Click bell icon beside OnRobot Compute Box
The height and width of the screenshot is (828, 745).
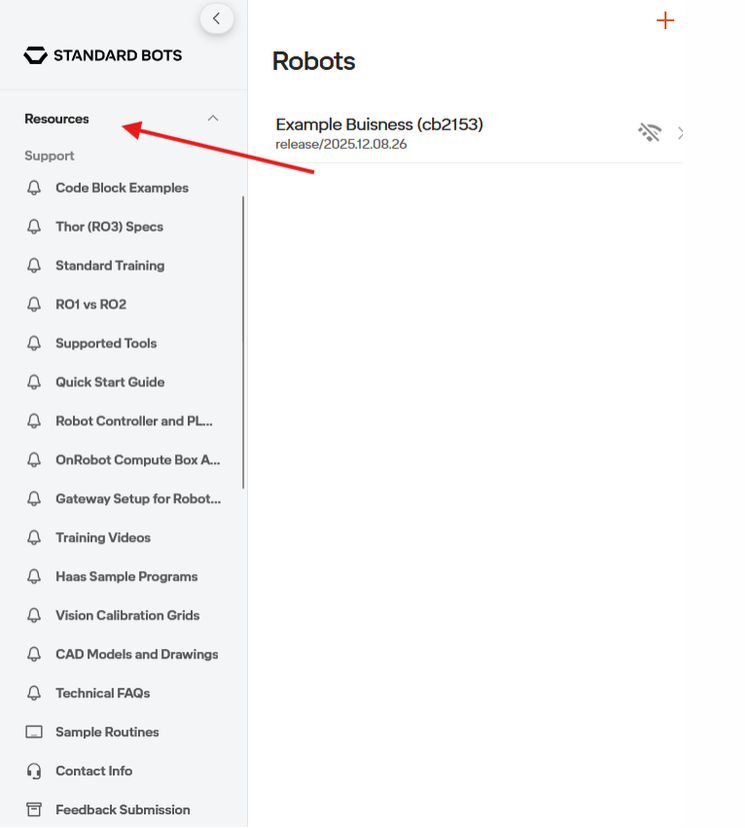(34, 460)
